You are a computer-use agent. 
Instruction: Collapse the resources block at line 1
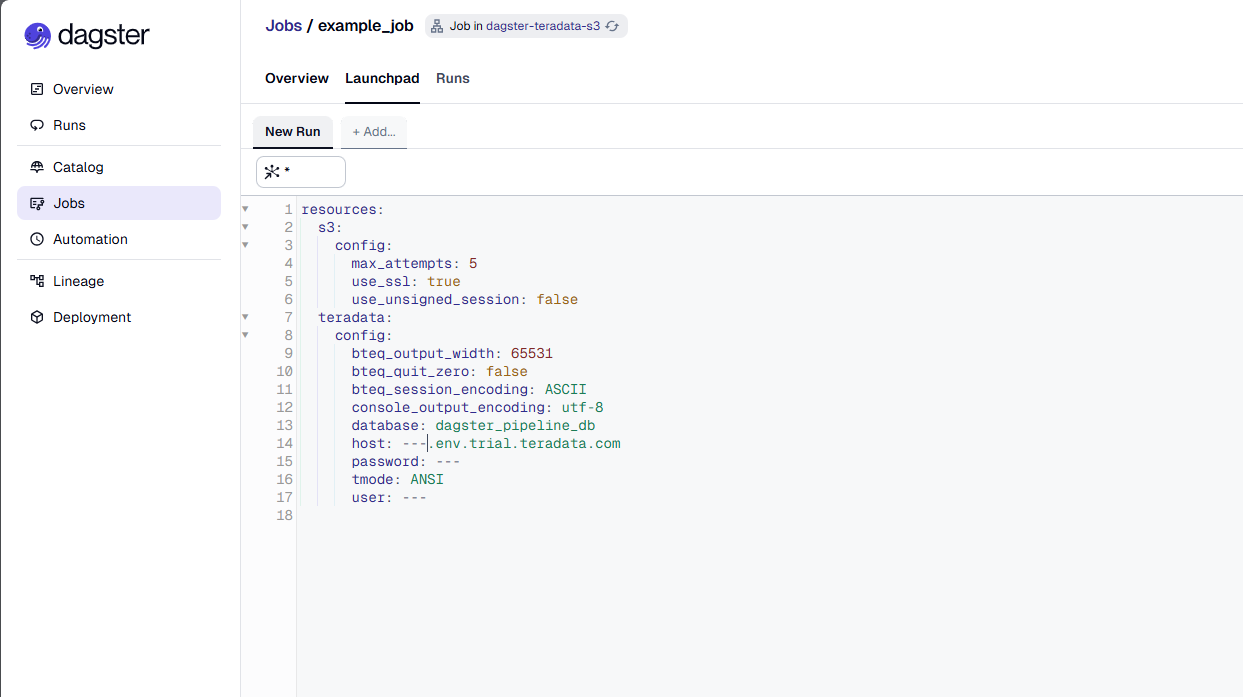pos(245,210)
